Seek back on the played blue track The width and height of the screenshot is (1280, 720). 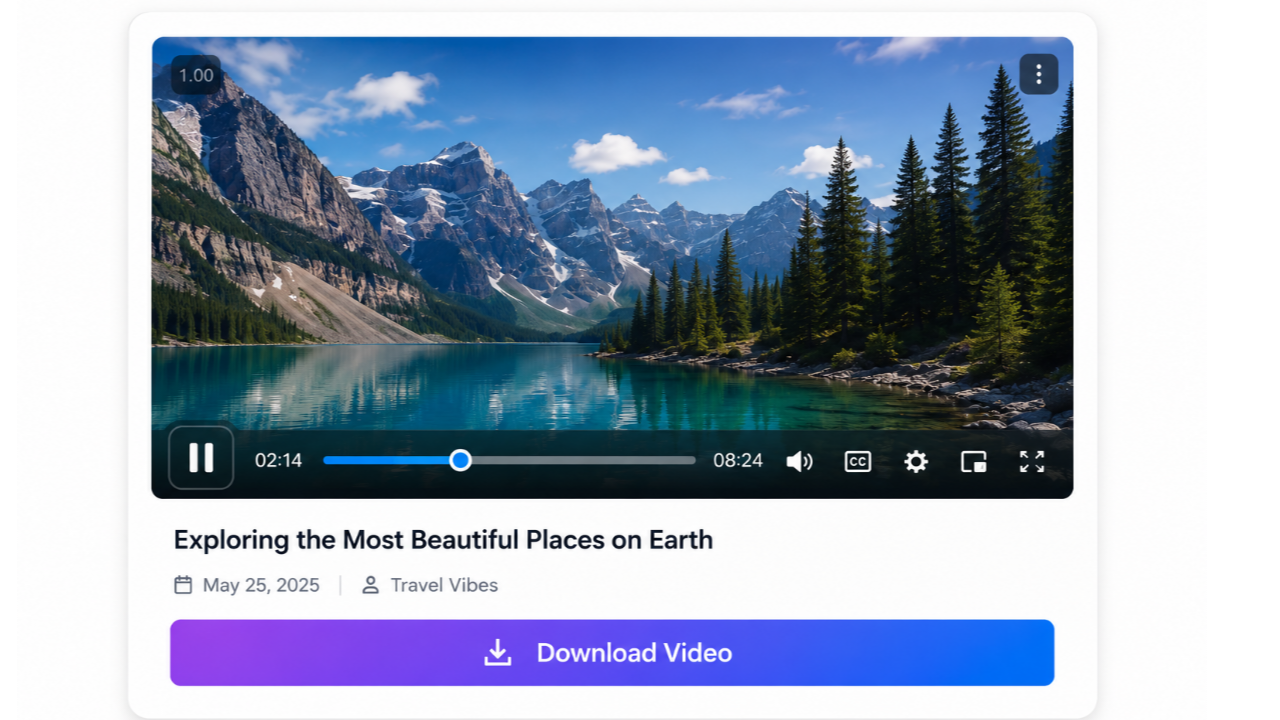coord(387,460)
